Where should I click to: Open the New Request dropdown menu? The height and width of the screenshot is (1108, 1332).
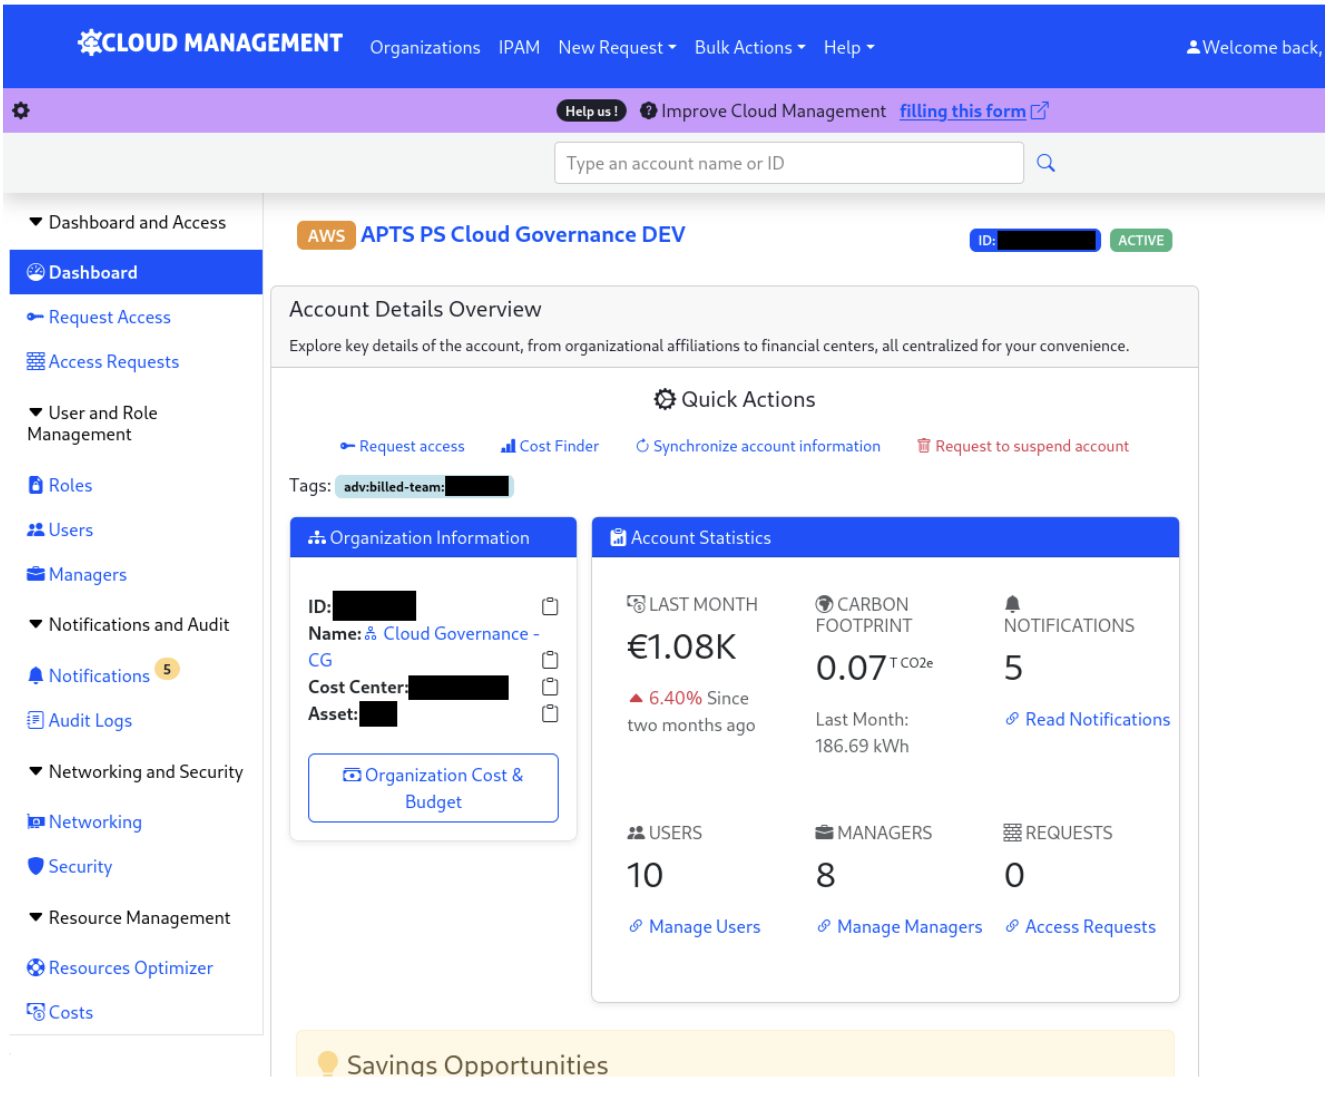(617, 47)
